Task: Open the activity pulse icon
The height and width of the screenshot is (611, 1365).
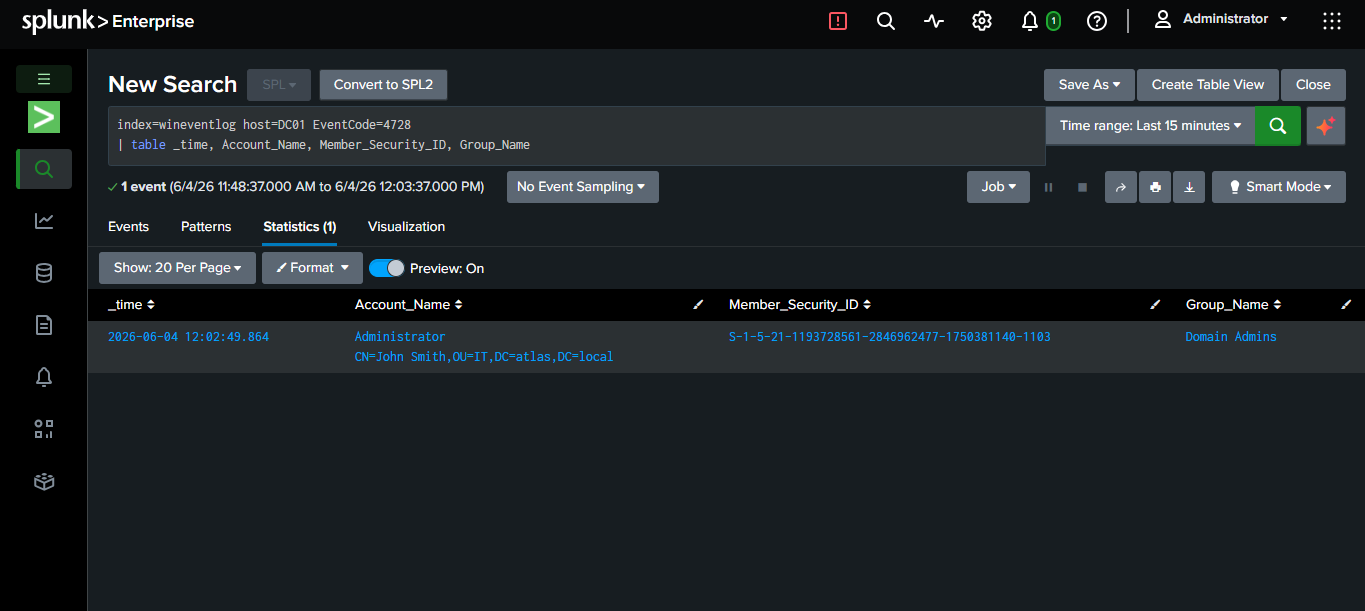Action: pos(934,21)
